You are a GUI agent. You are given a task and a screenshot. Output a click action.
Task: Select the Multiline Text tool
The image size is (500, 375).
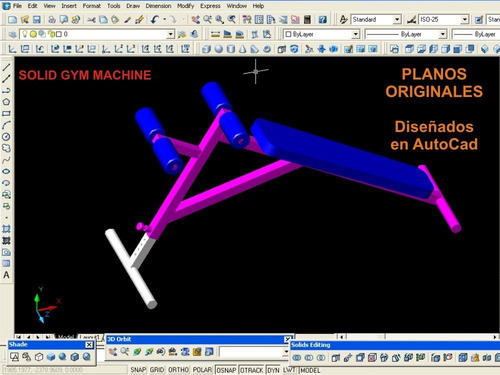[x=6, y=275]
